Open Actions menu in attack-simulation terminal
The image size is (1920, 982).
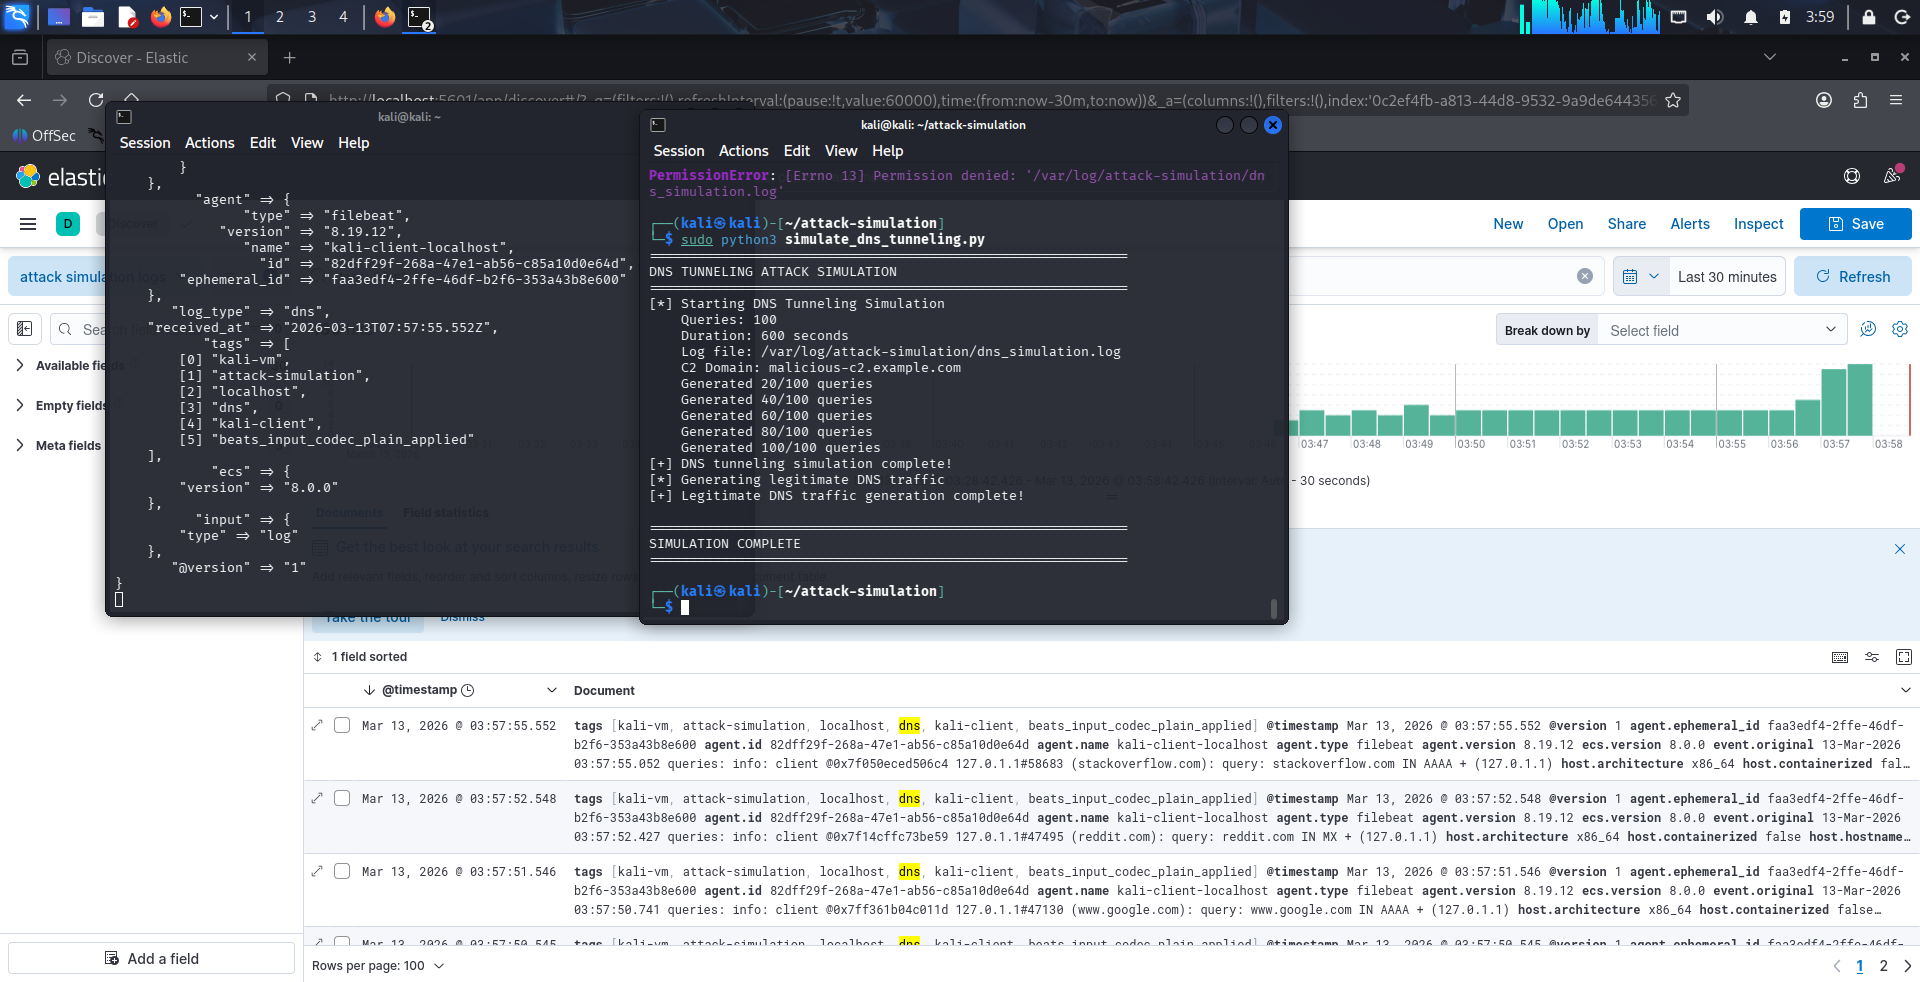[744, 151]
